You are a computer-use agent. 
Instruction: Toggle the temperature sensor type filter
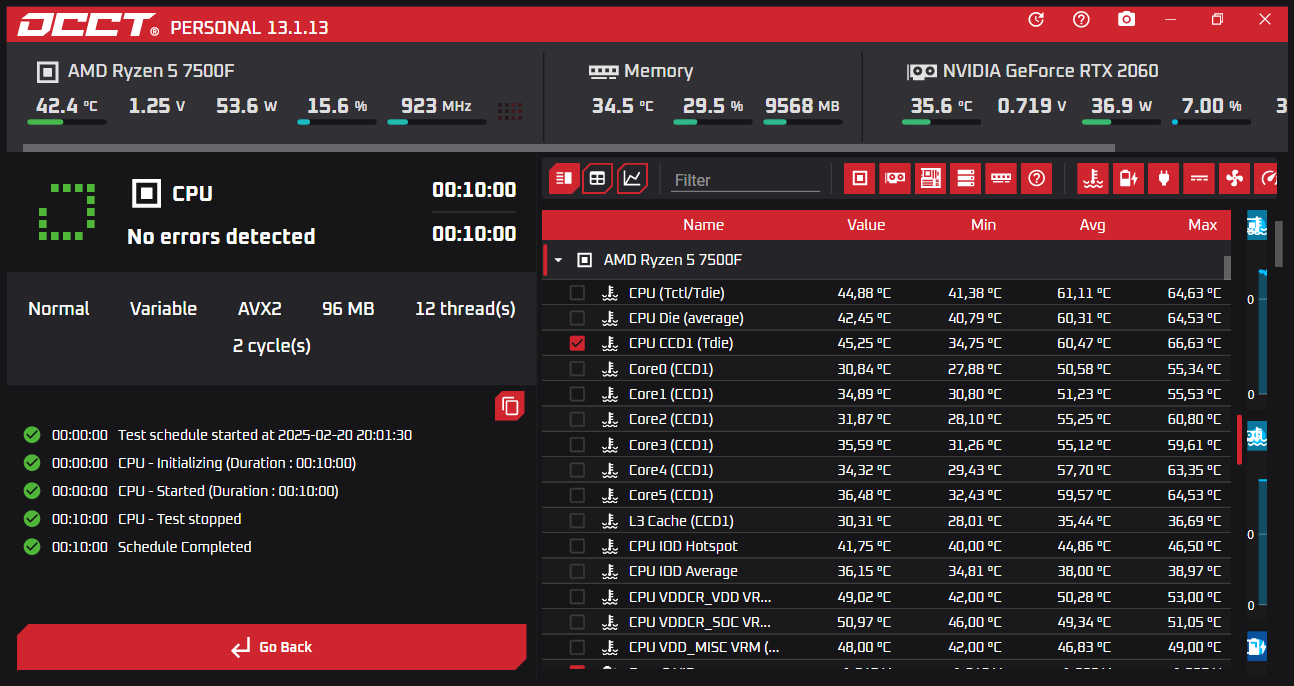pos(1093,179)
